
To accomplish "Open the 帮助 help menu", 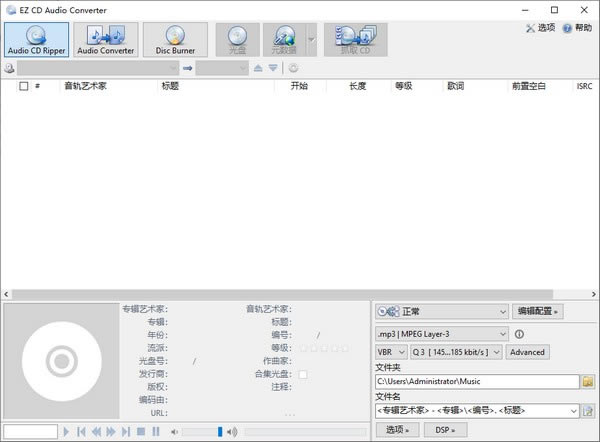I will (577, 28).
